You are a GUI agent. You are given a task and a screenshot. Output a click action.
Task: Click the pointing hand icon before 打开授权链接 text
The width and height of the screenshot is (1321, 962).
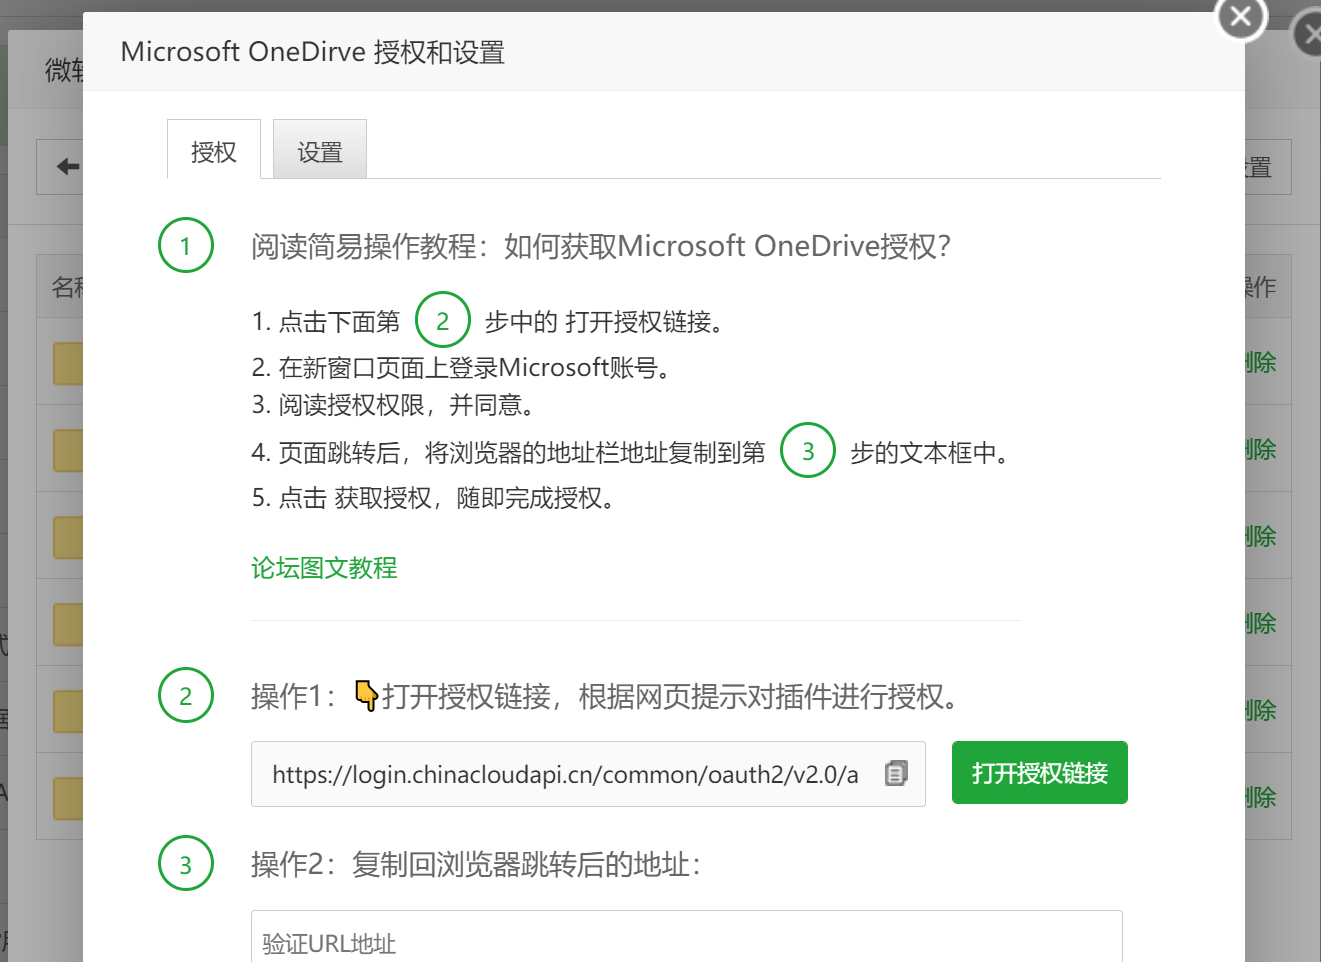[366, 695]
